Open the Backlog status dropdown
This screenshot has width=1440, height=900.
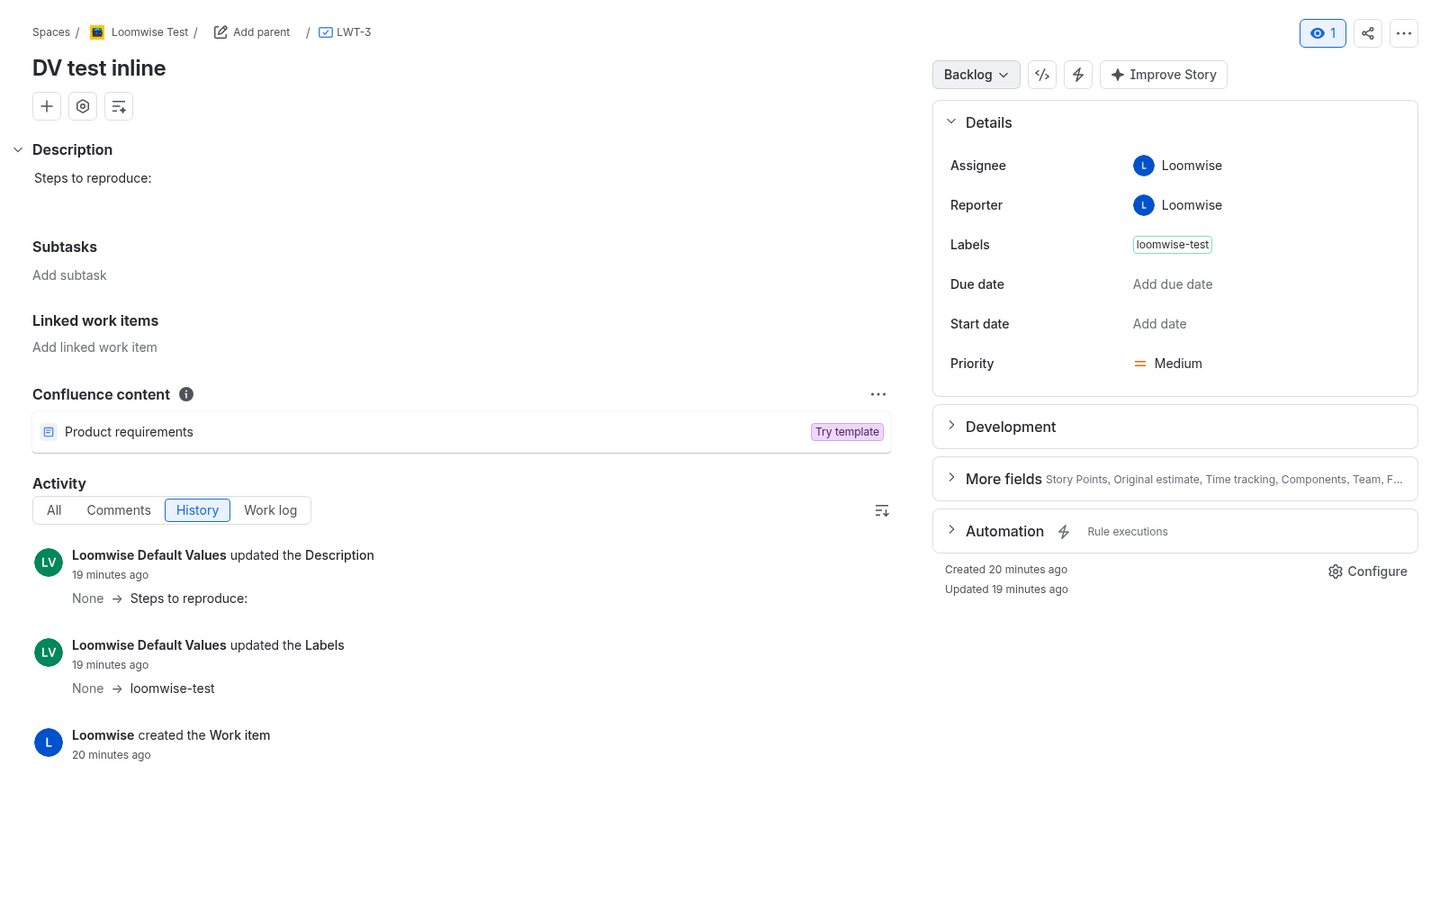pyautogui.click(x=976, y=75)
